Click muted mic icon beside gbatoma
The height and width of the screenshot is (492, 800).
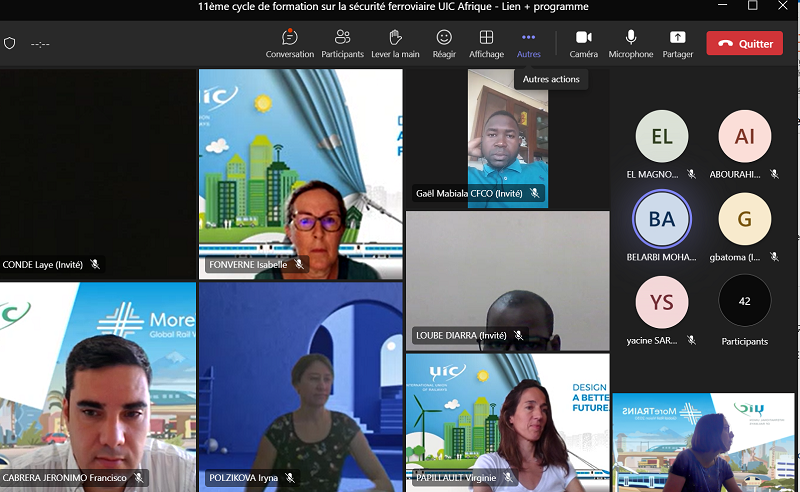click(774, 257)
